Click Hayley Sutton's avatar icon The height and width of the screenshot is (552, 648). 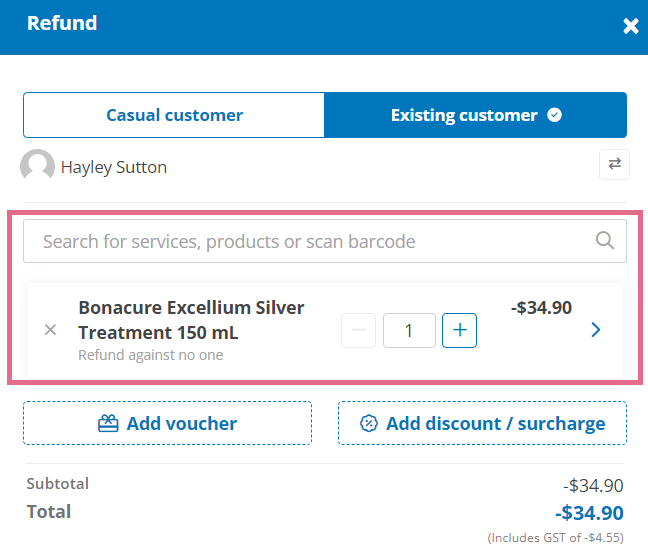(37, 165)
